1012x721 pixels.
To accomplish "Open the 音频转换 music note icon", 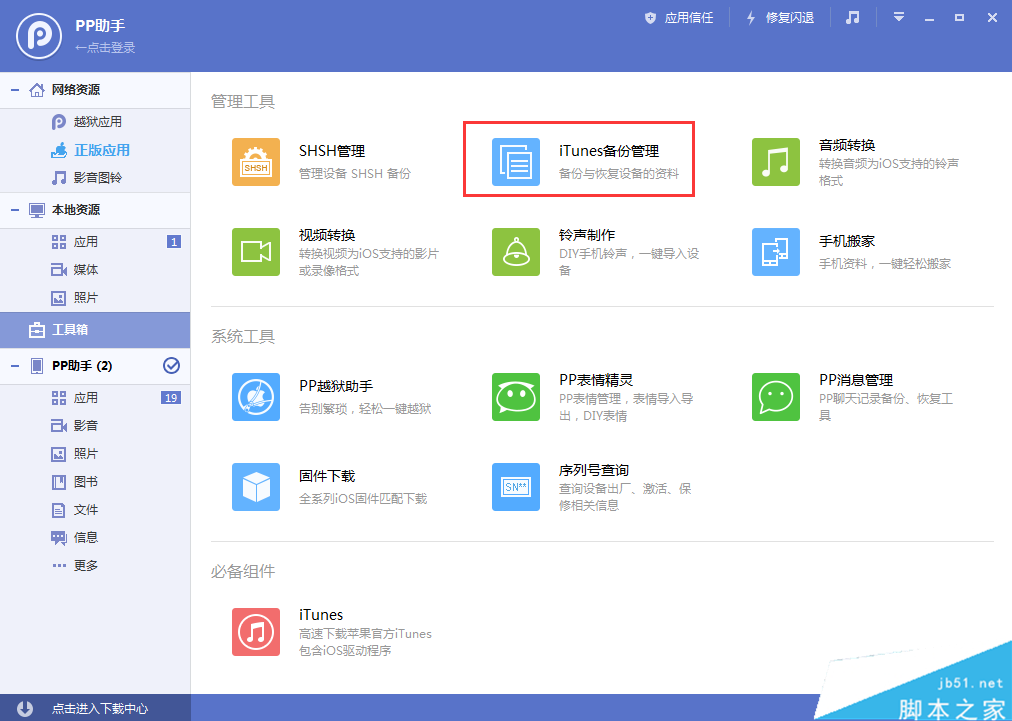I will 776,162.
